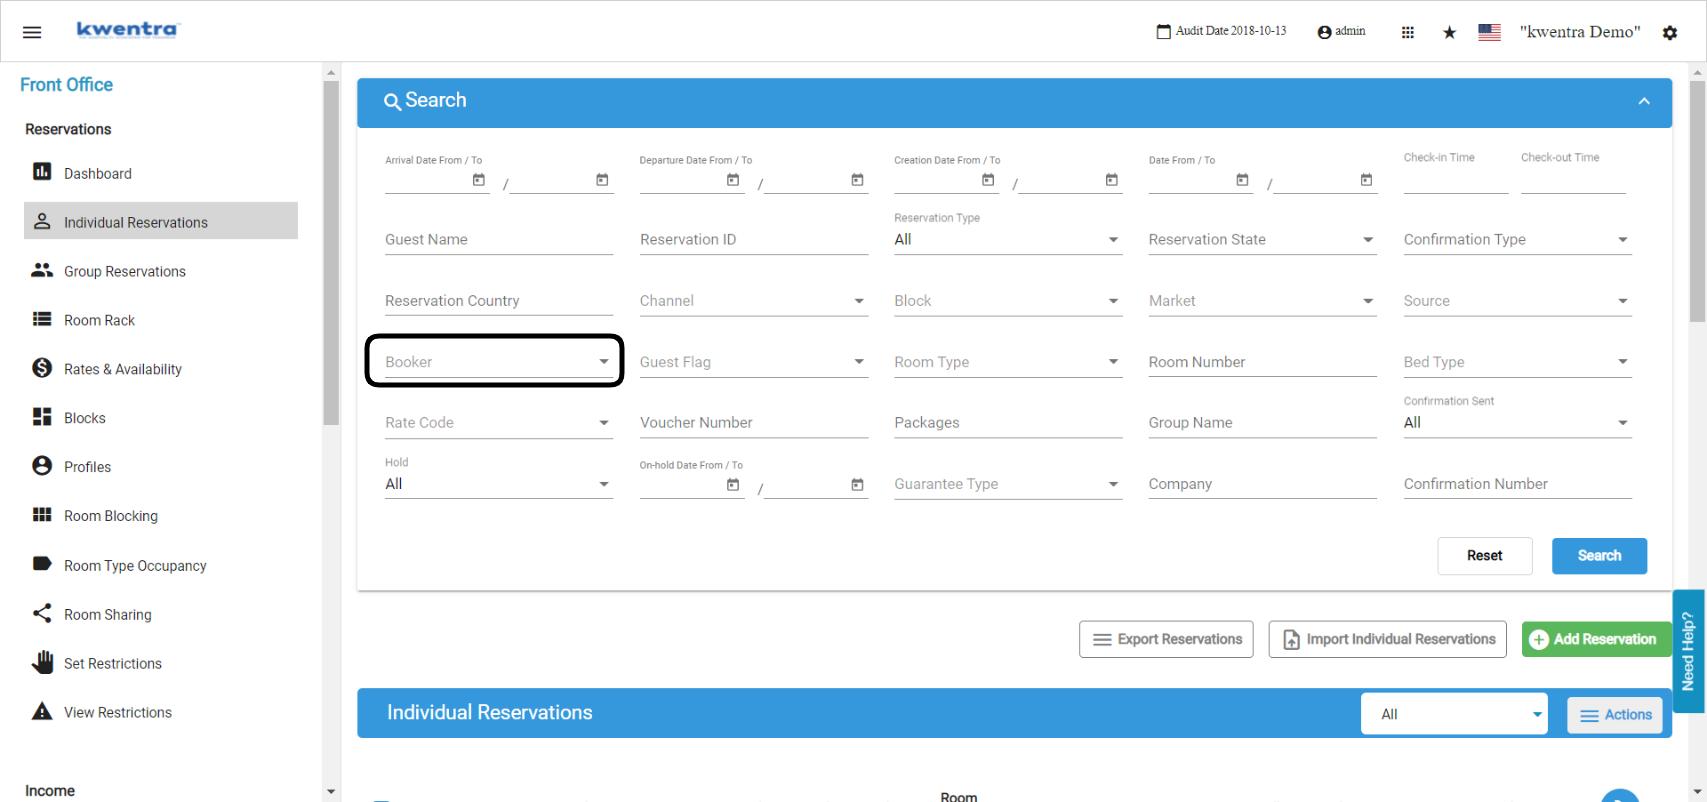This screenshot has width=1707, height=802.
Task: Click the favorites star icon
Action: 1449,32
